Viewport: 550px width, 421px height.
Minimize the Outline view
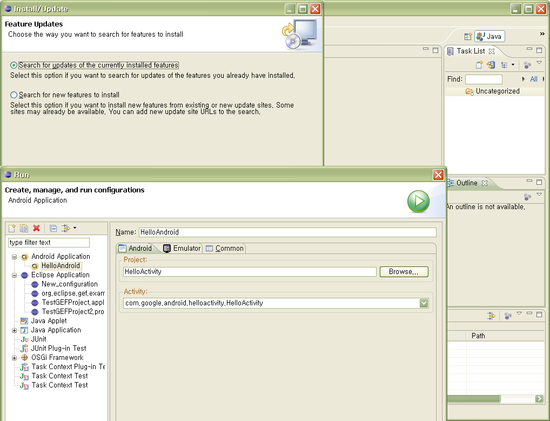point(529,181)
